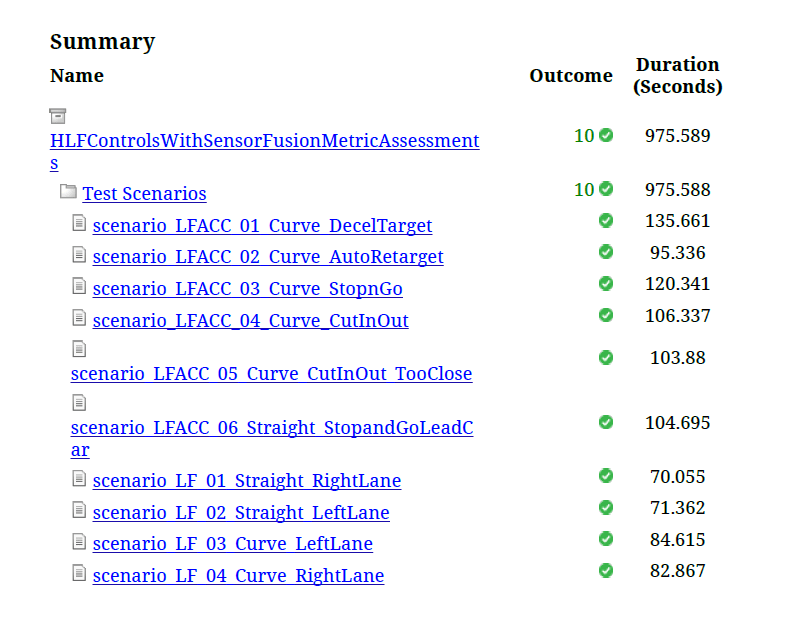Click the archive box icon above HLFControlsWithSensorFusionMetricAssessments
The width and height of the screenshot is (801, 621).
(58, 116)
